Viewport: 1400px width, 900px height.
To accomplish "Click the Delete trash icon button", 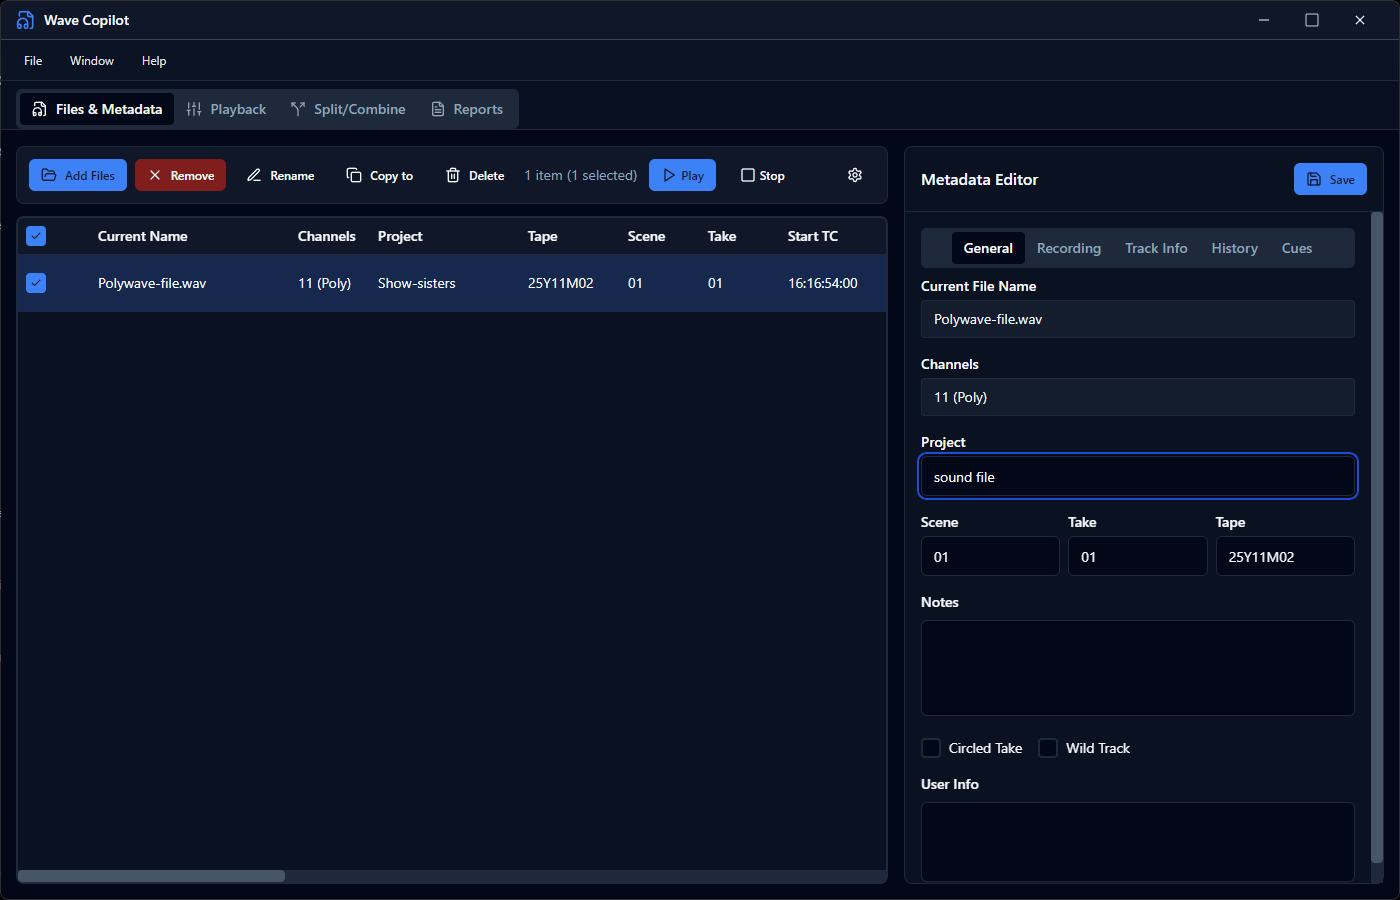I will [x=475, y=175].
